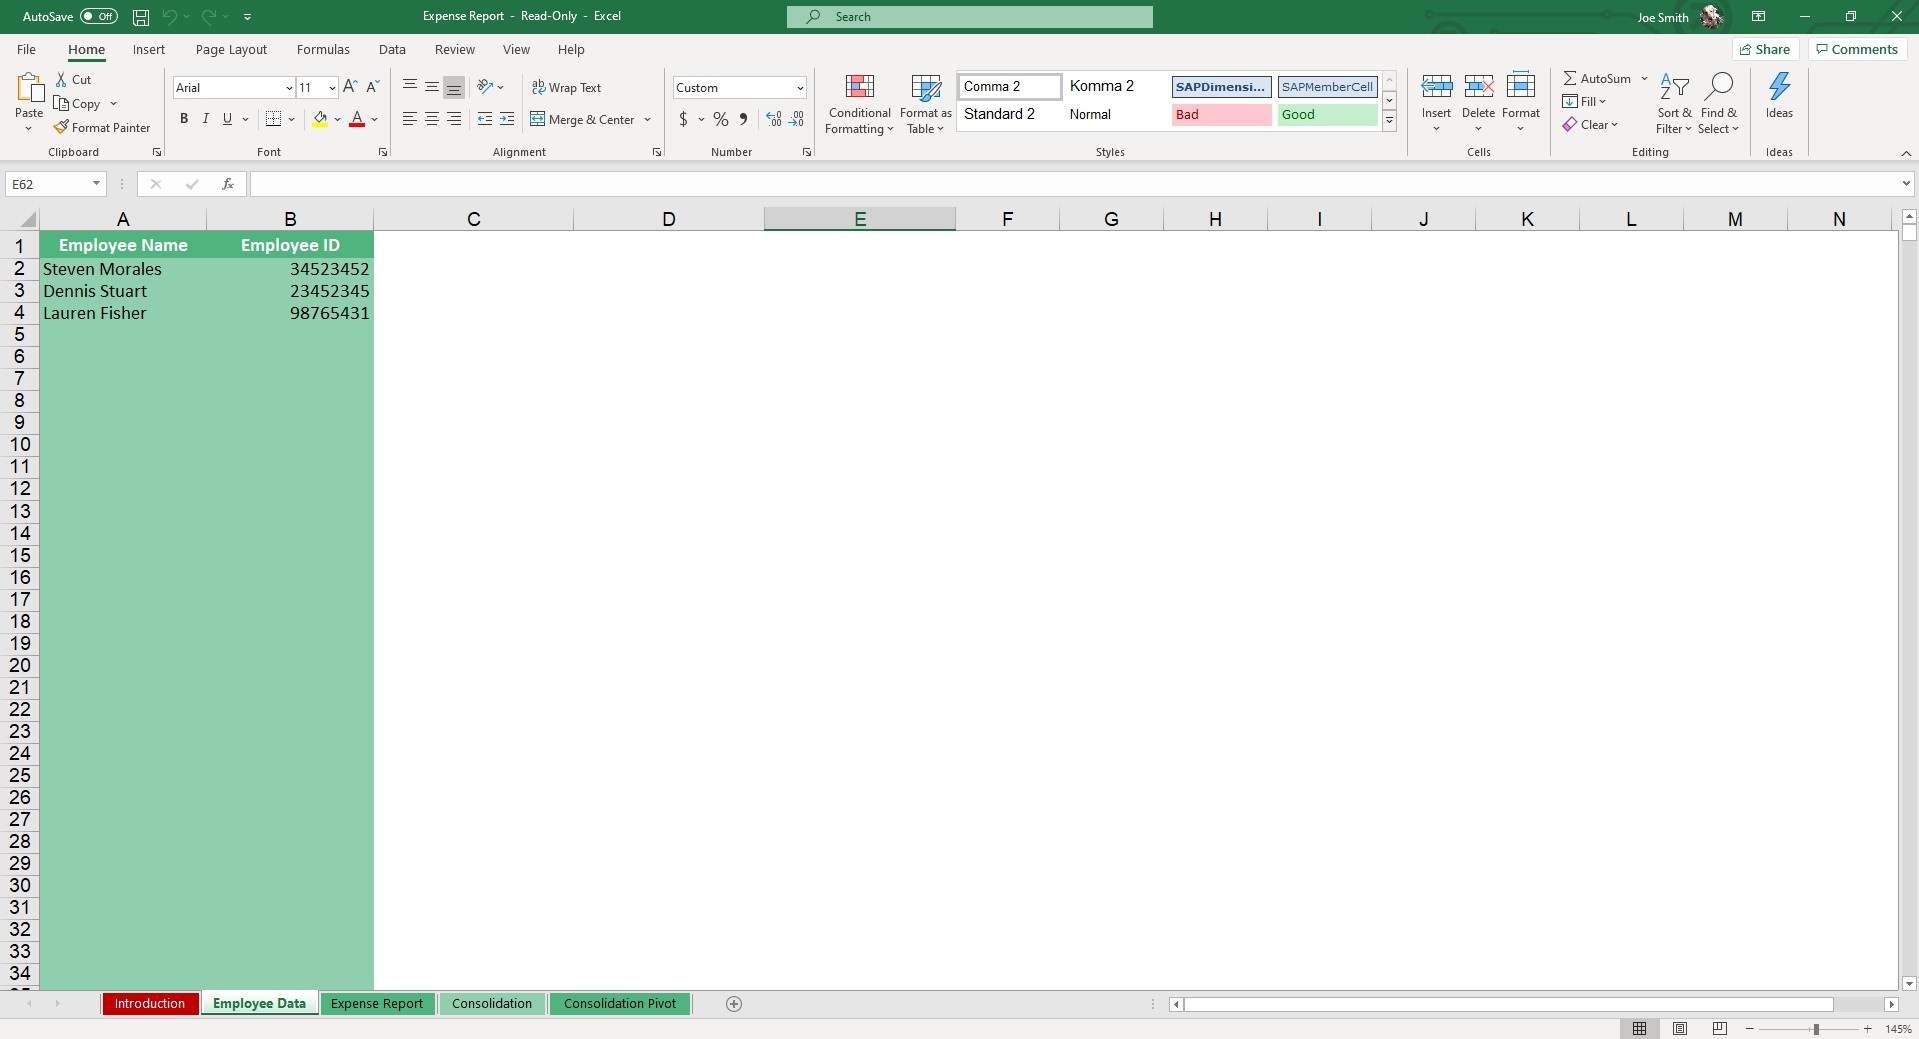The height and width of the screenshot is (1039, 1919).
Task: Click the Cut scissors icon
Action: pyautogui.click(x=62, y=80)
